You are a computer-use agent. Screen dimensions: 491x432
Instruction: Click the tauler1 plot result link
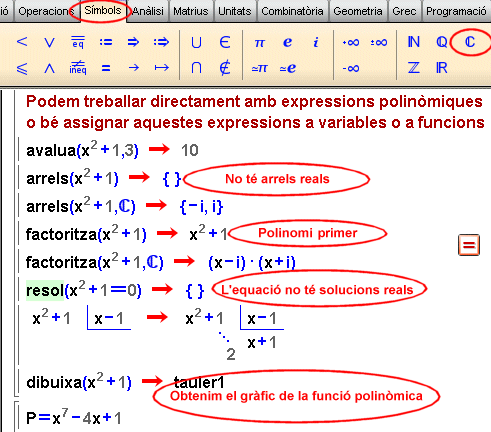point(199,382)
